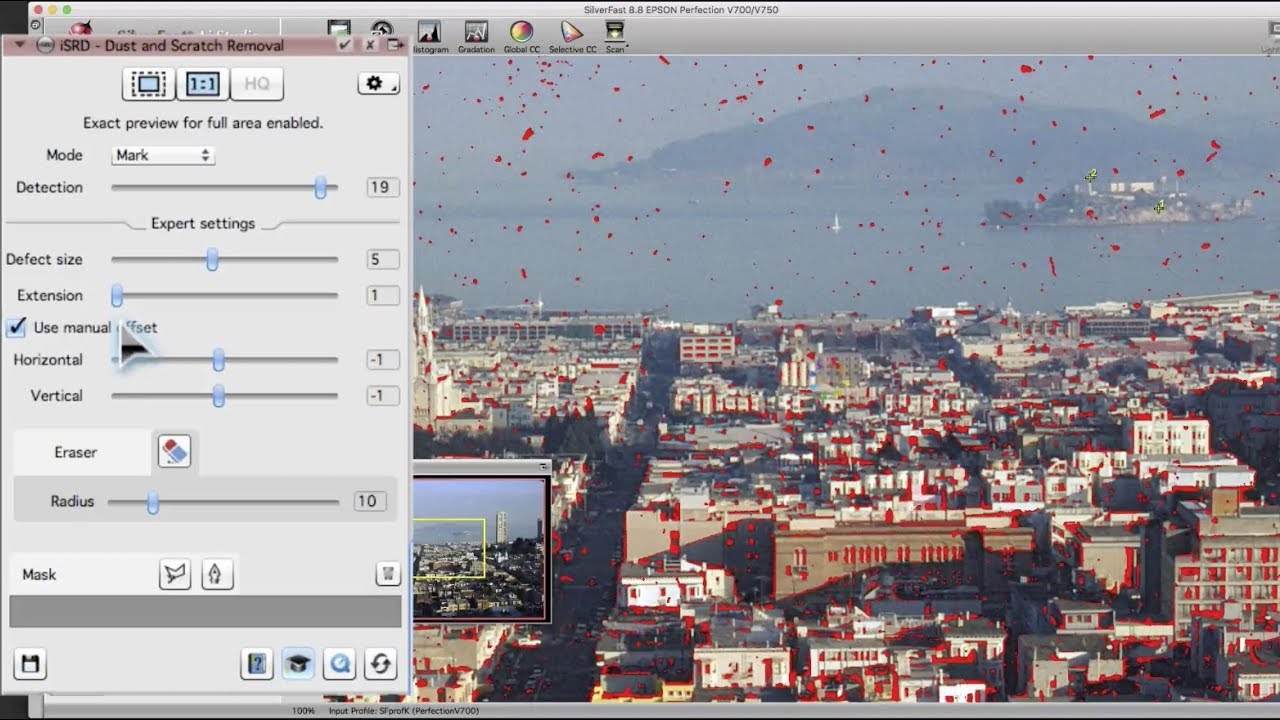Choose the pen mask tool

click(x=218, y=574)
